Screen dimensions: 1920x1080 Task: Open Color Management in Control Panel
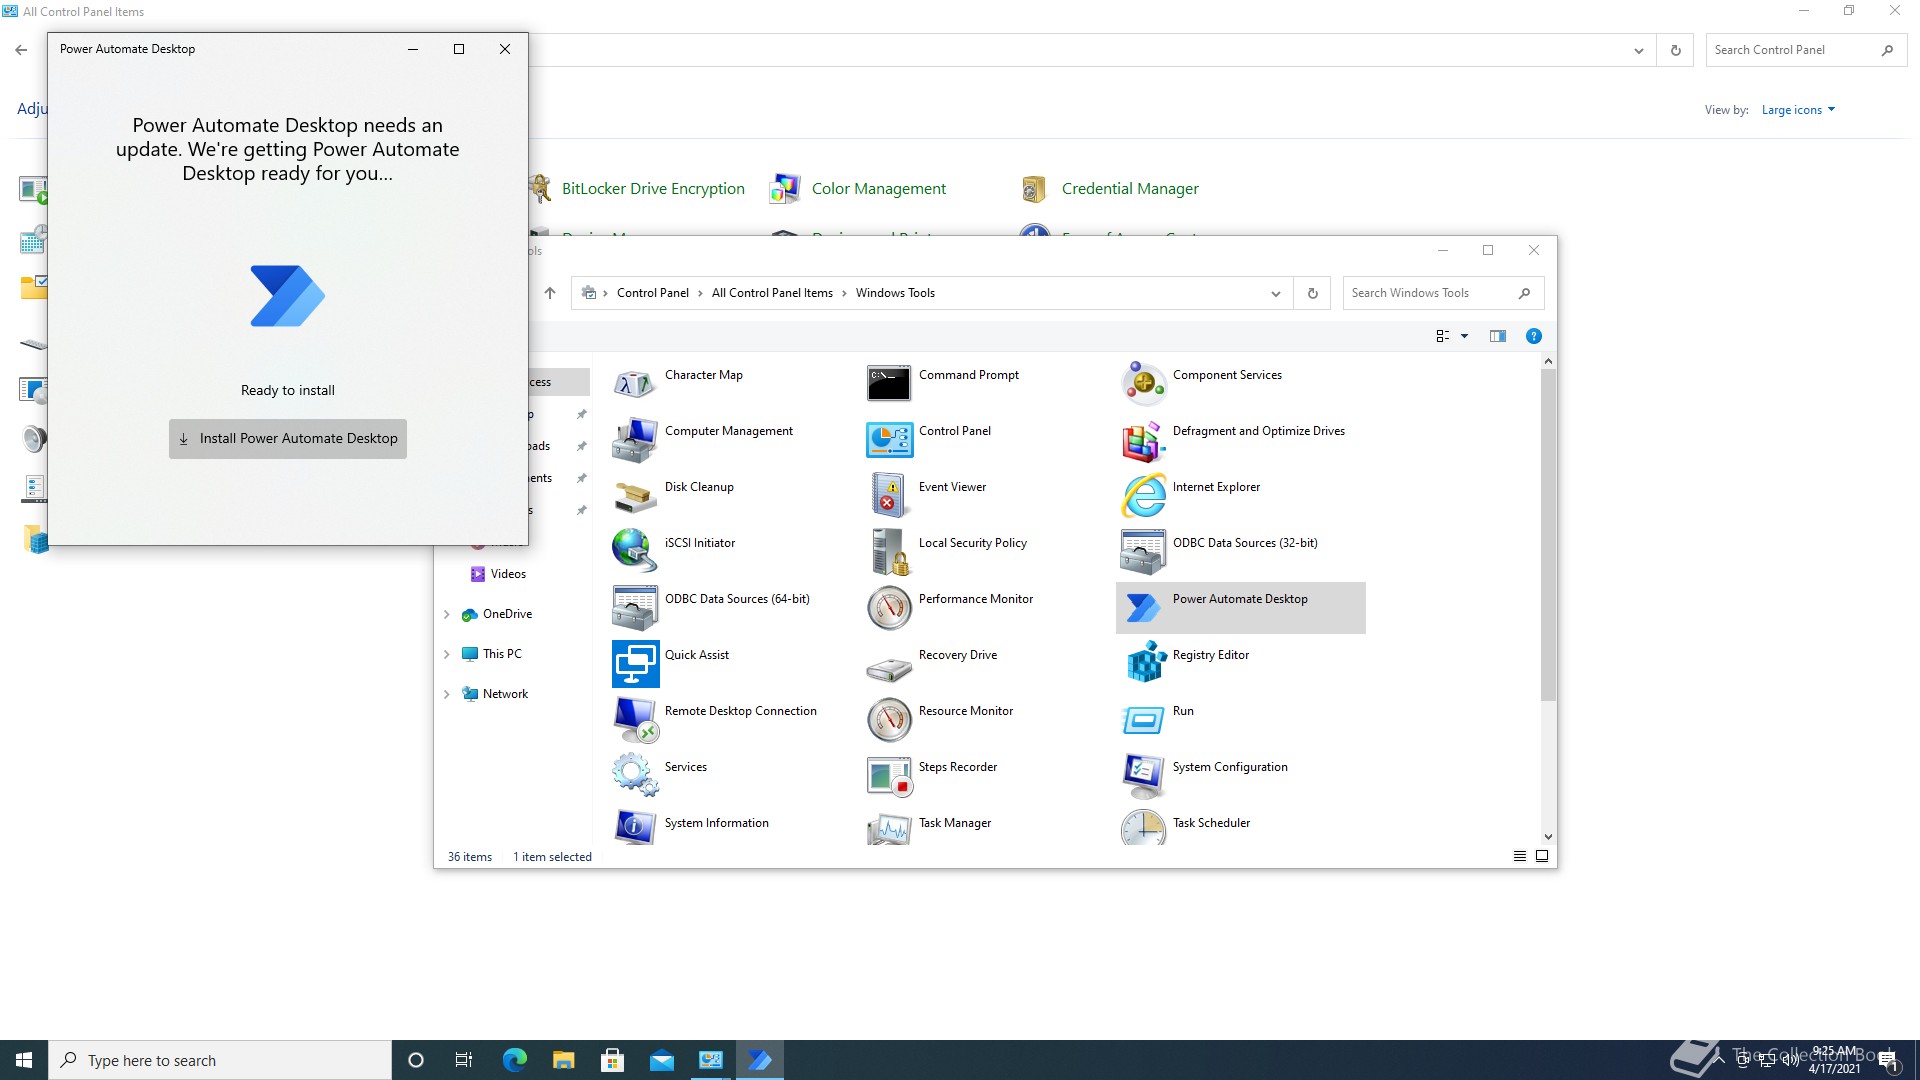coord(878,188)
